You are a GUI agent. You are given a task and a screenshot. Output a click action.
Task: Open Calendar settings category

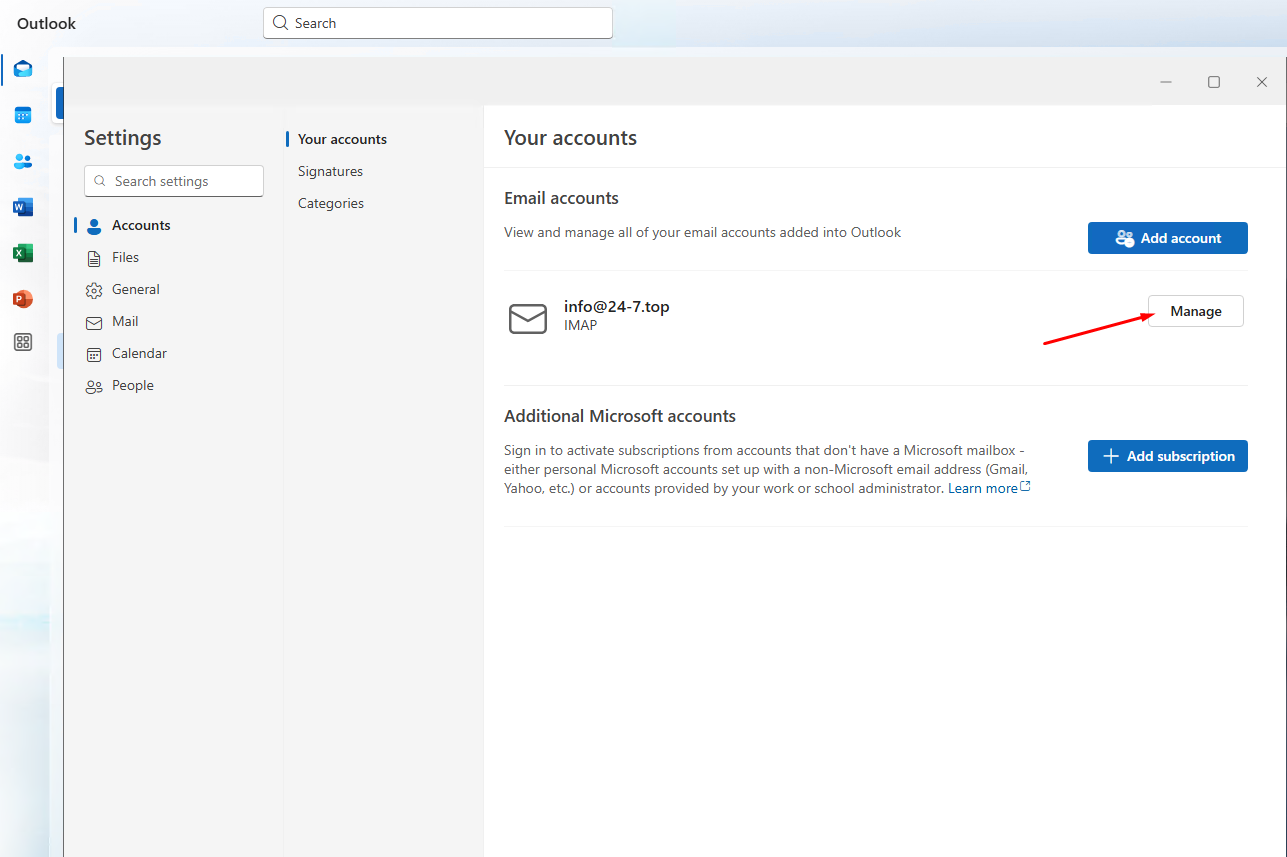click(139, 353)
